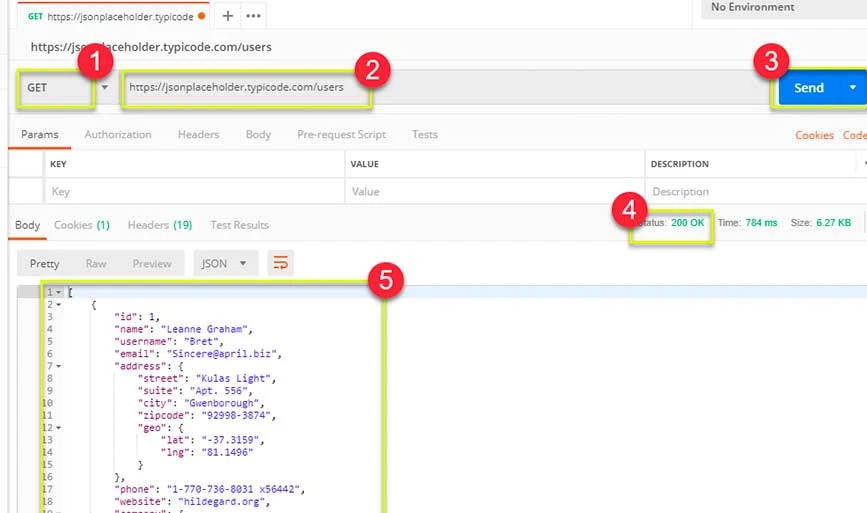This screenshot has height=513, width=867.
Task: View response Headers (19) tab
Action: (160, 225)
